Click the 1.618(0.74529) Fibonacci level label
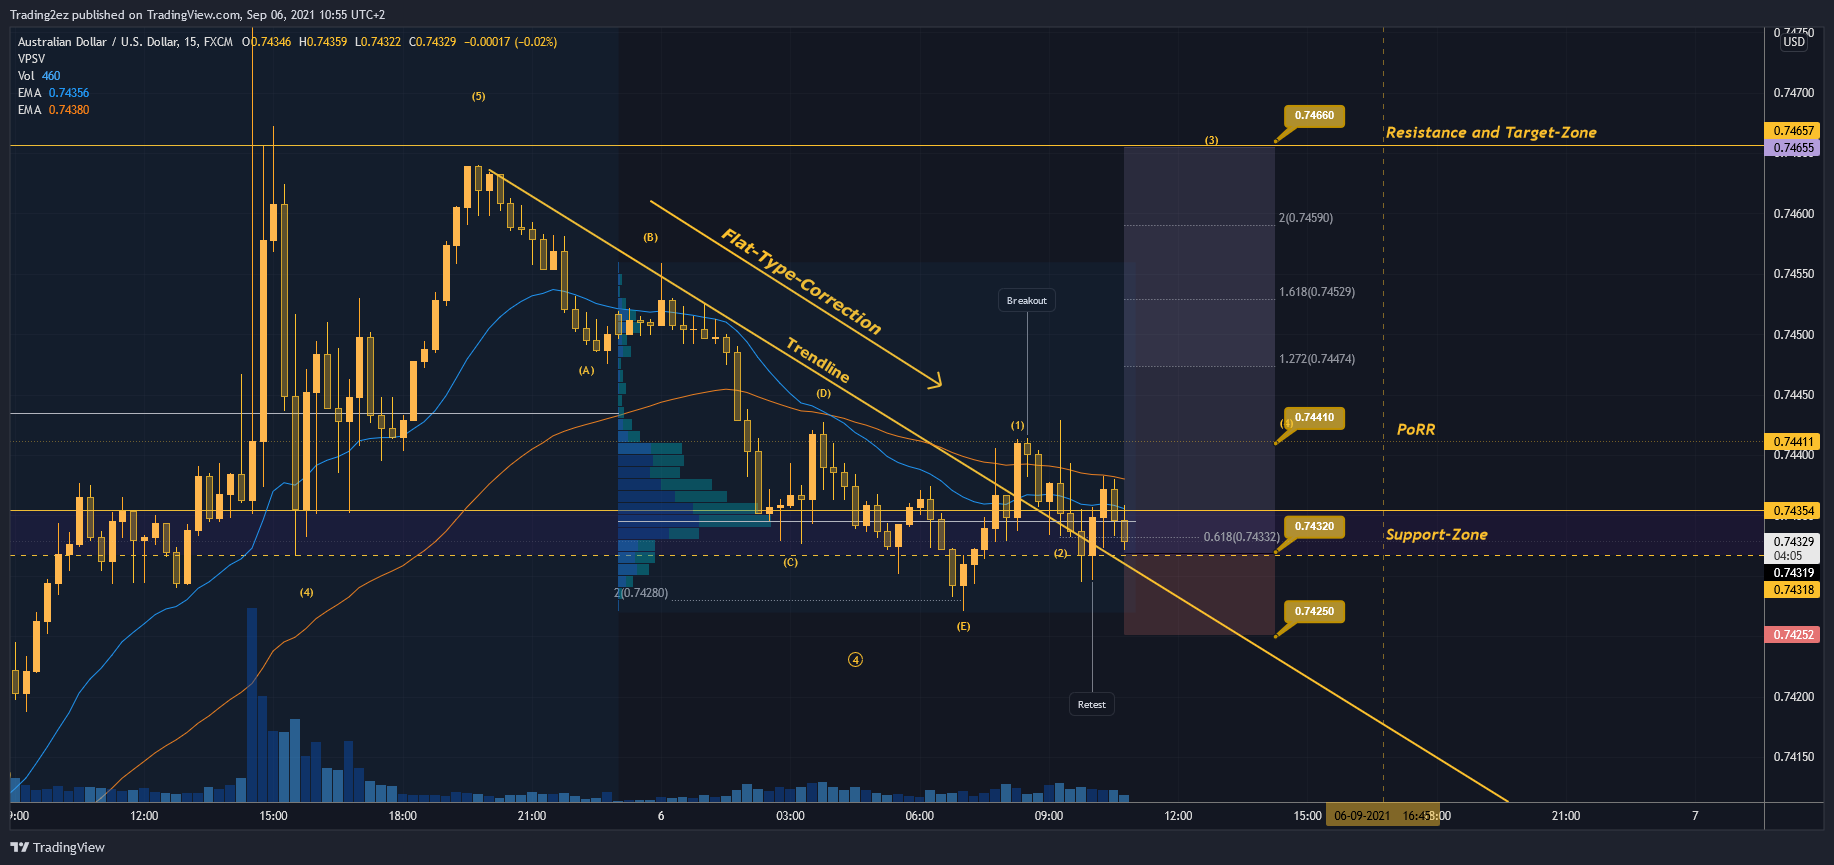The height and width of the screenshot is (865, 1834). click(x=1317, y=292)
